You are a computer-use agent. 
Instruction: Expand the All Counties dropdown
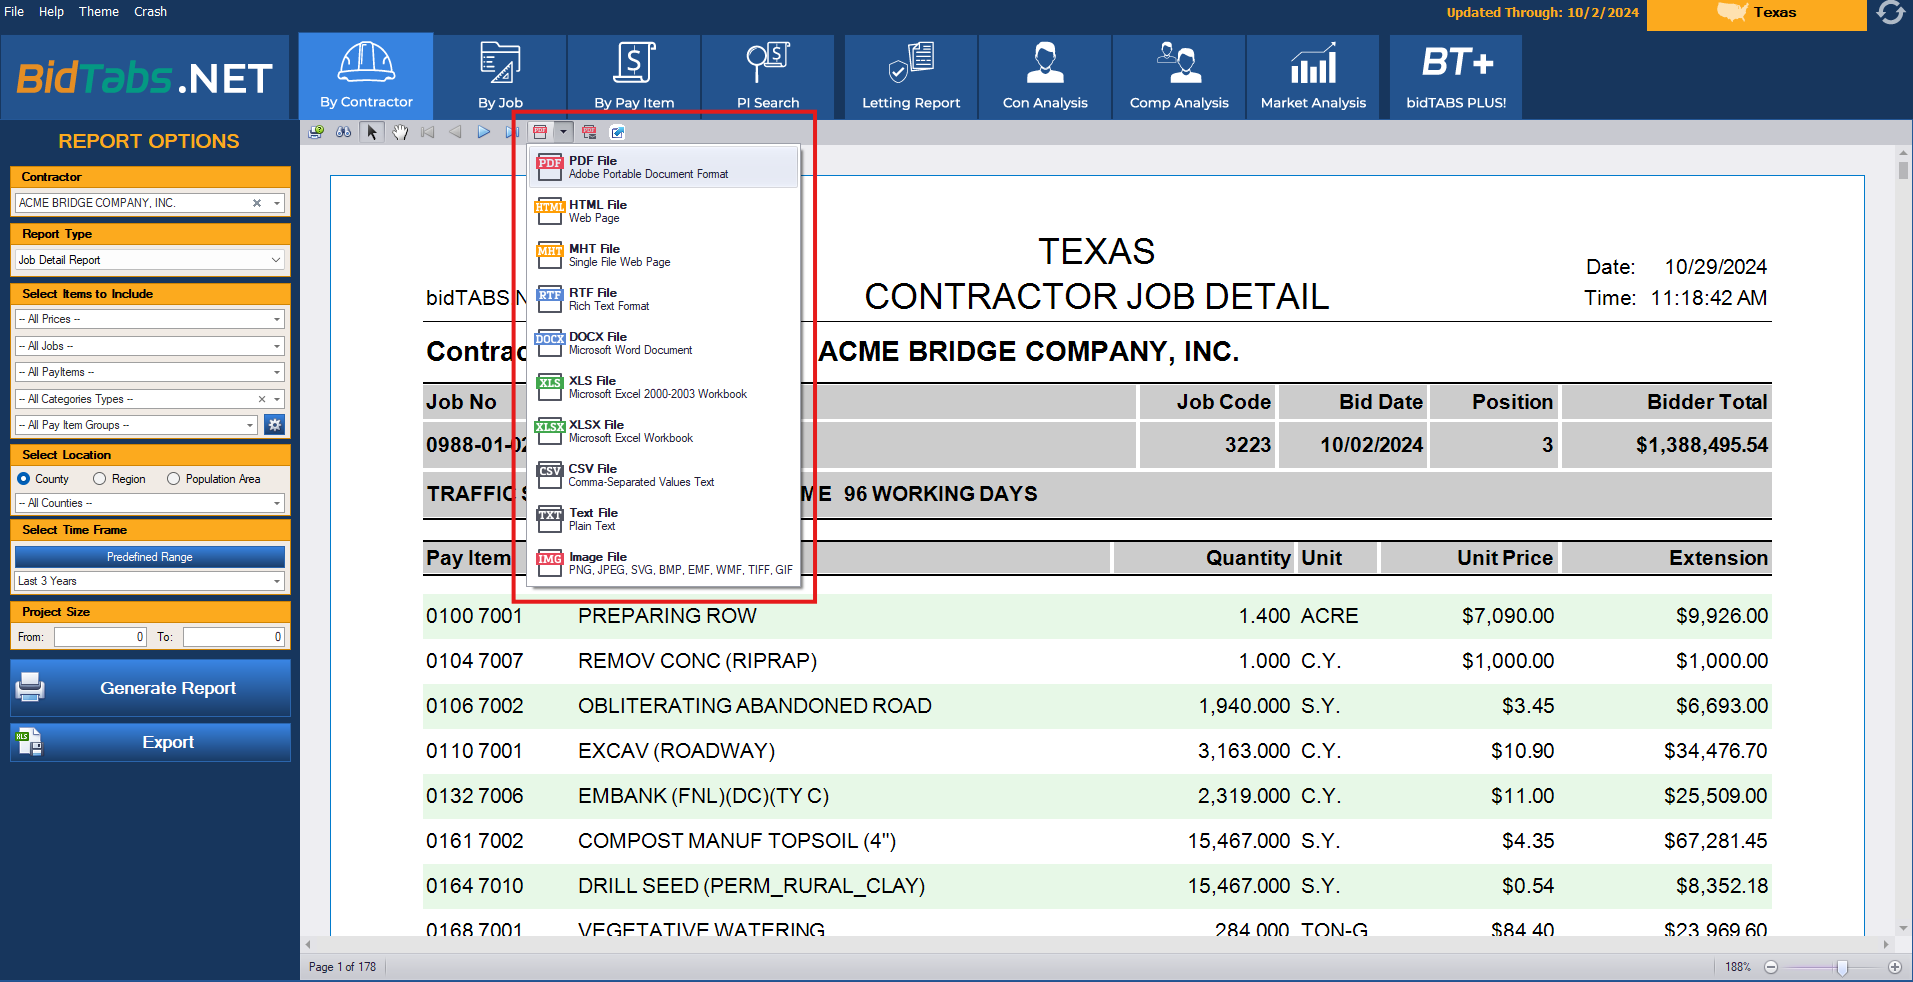pos(277,503)
